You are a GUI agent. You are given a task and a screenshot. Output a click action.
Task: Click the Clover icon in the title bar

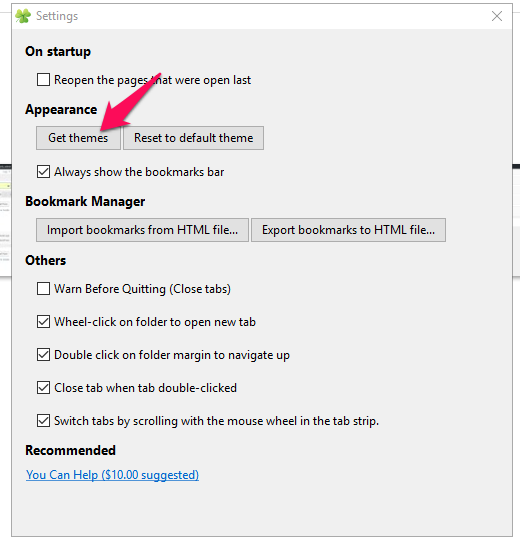(x=23, y=16)
